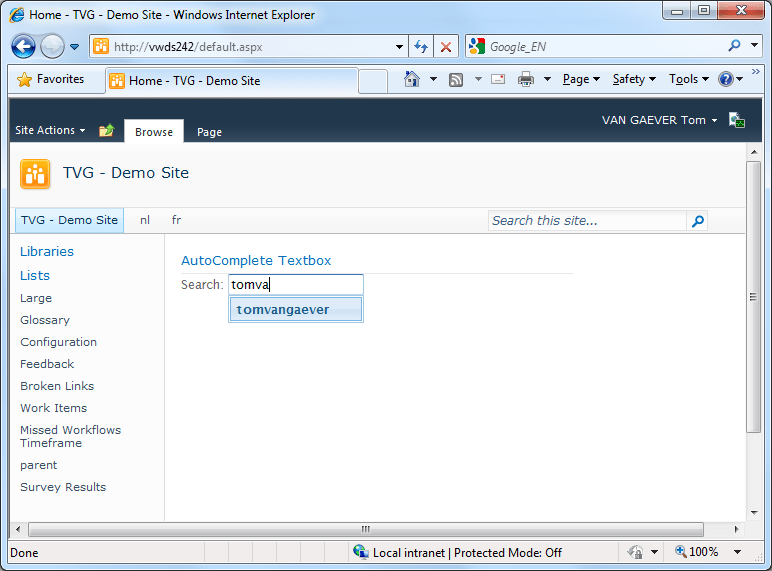Click the Search this site box

[x=587, y=221]
